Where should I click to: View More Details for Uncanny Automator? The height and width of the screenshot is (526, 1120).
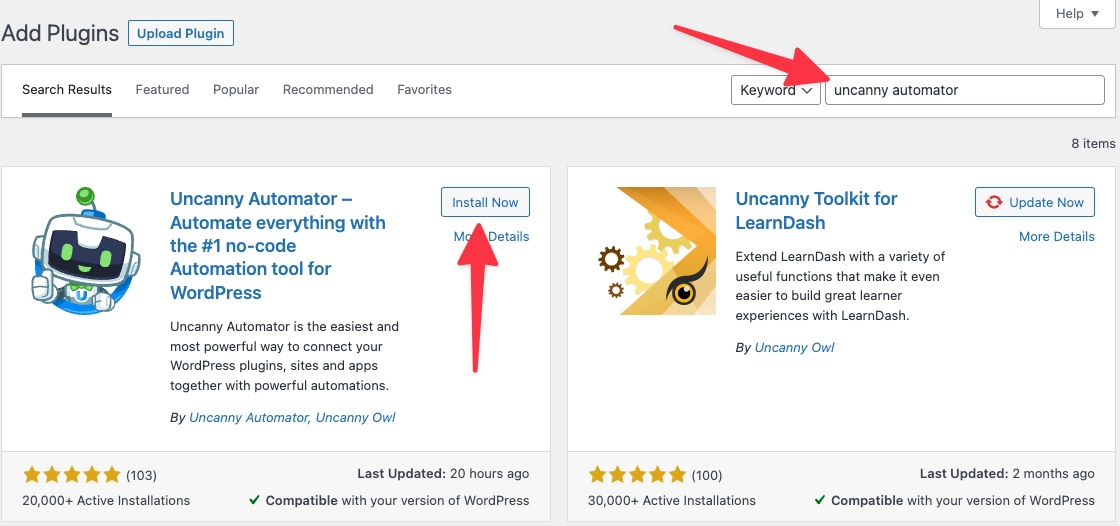pyautogui.click(x=491, y=237)
